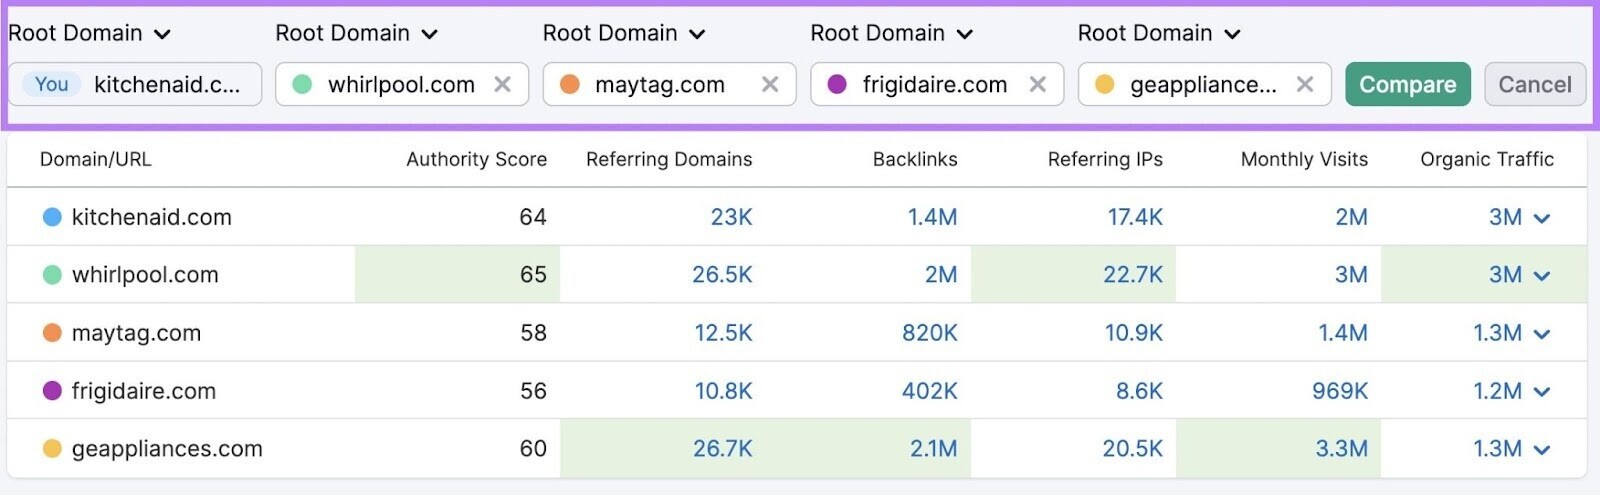This screenshot has width=1600, height=495.
Task: Click the purple dot beside frigidaire.com field
Action: click(x=838, y=84)
